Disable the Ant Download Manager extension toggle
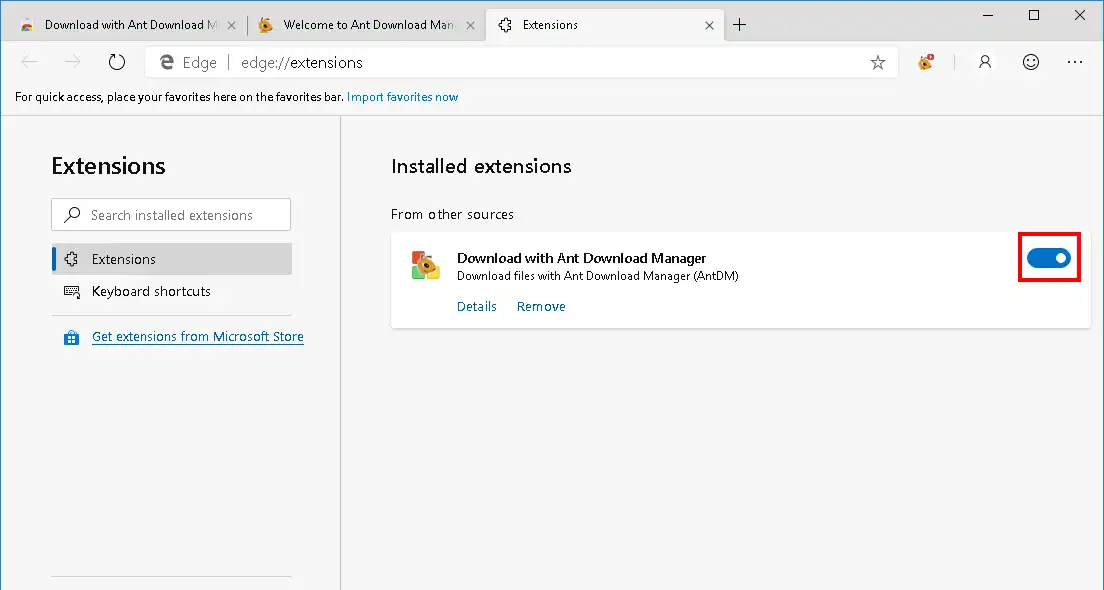This screenshot has width=1104, height=590. (1048, 258)
